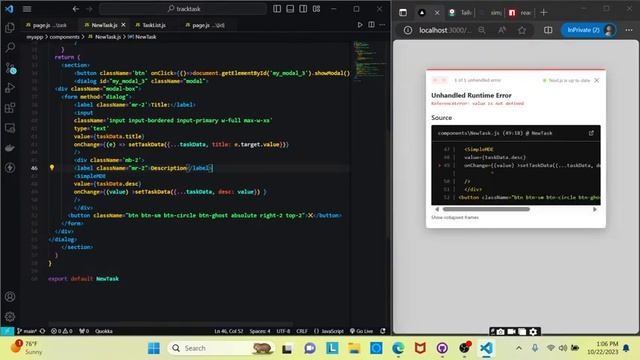
Task: Change CRLF end of line sequence
Action: [x=302, y=331]
